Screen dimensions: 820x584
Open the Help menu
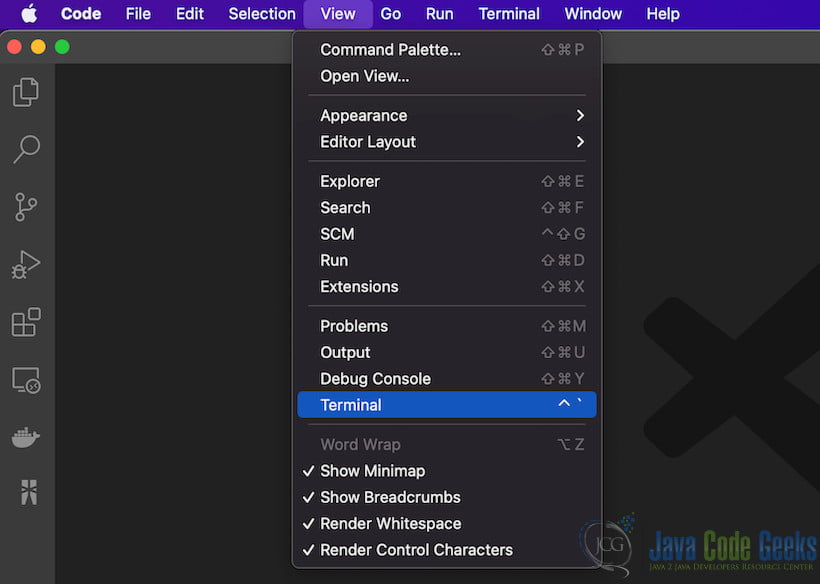663,14
